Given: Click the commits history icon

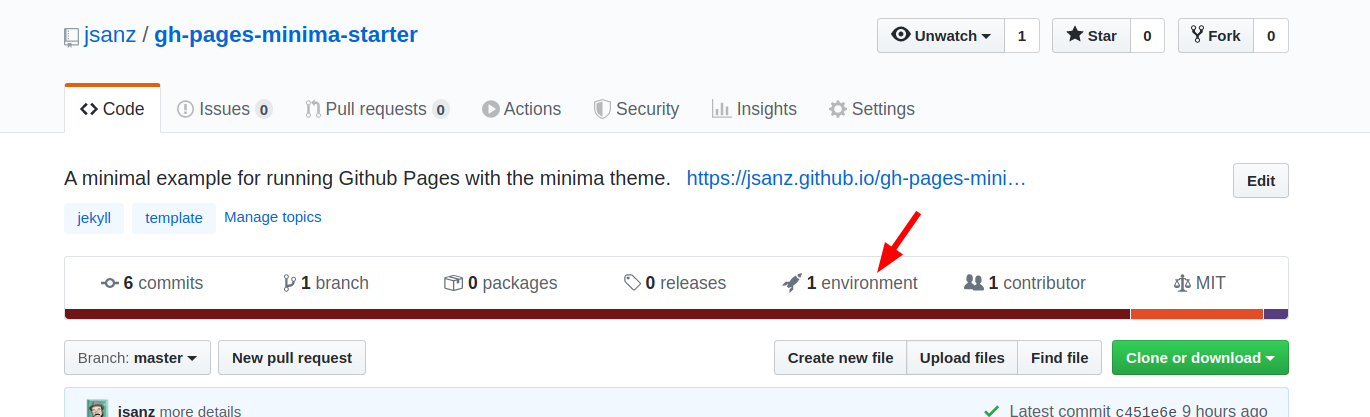Looking at the screenshot, I should pos(110,283).
